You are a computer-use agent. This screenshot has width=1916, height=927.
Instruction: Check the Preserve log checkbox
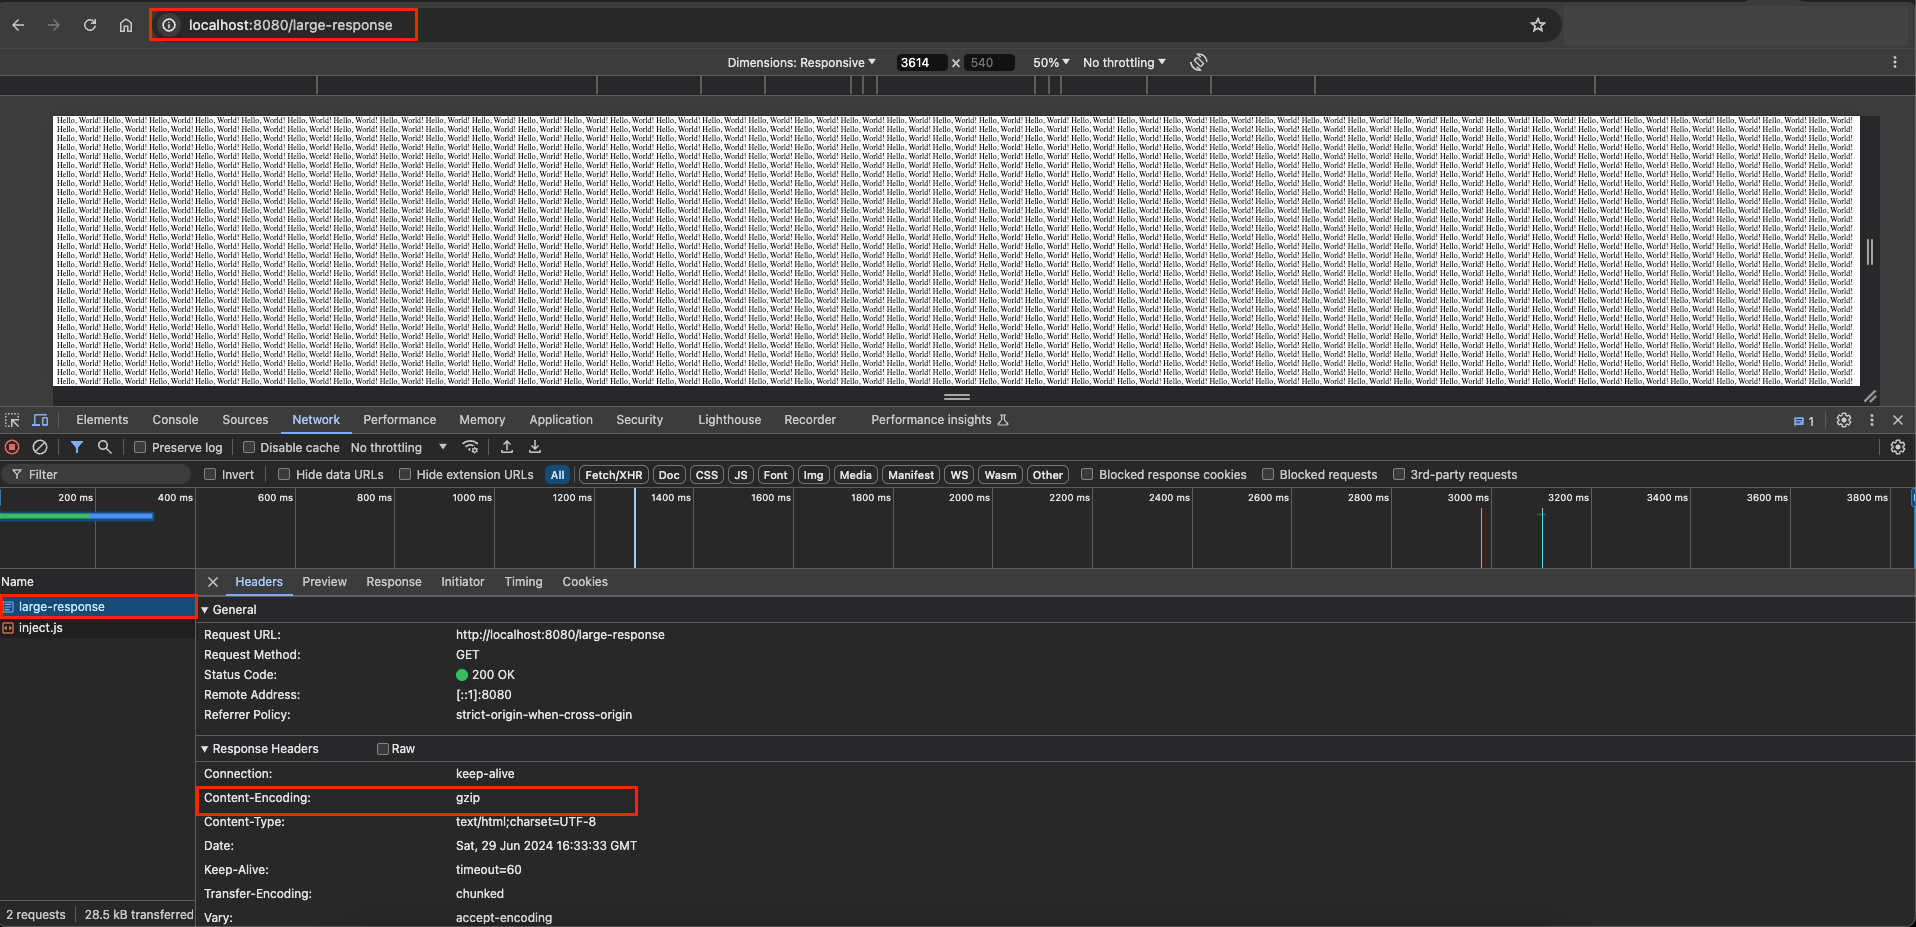pyautogui.click(x=139, y=447)
